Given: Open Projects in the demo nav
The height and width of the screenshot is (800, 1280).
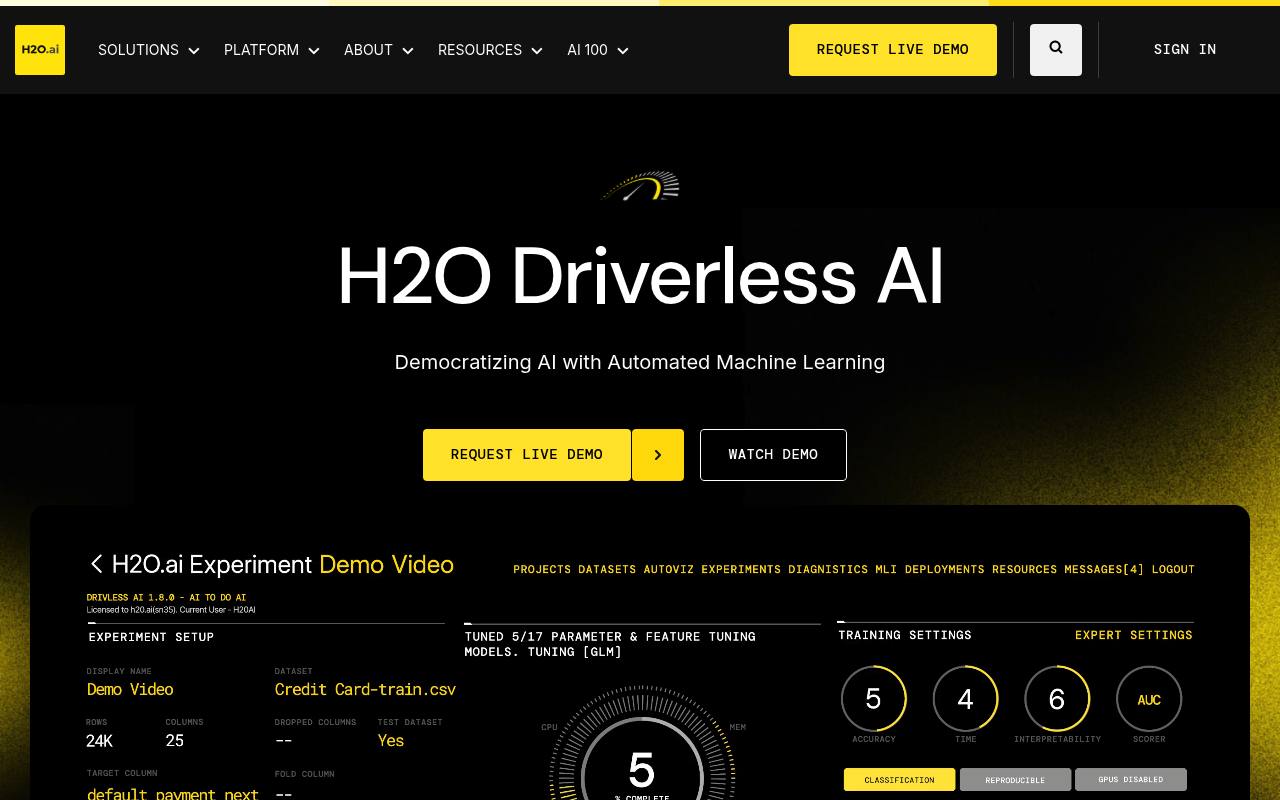Looking at the screenshot, I should point(542,569).
